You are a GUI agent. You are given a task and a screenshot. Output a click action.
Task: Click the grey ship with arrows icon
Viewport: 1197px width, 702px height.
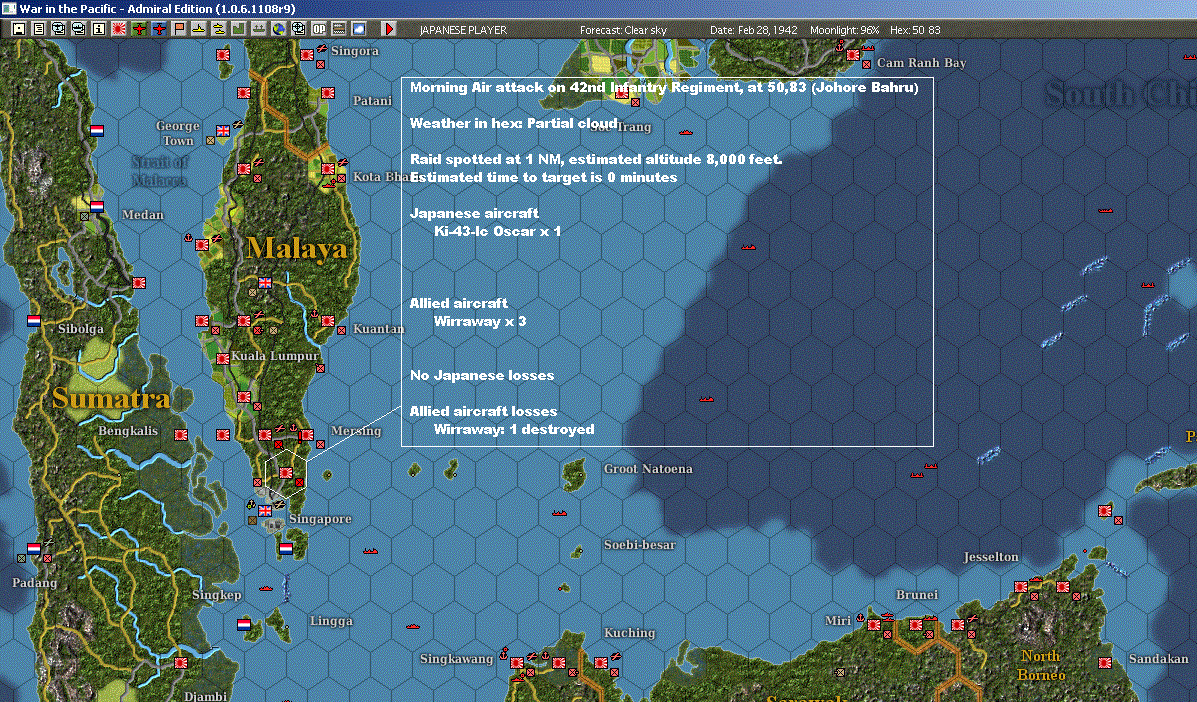[259, 29]
